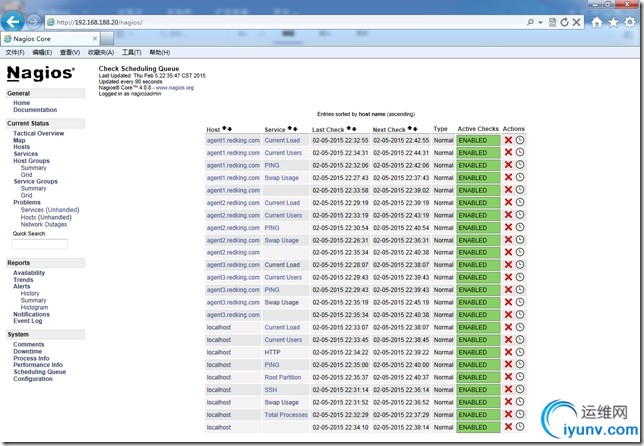Click the browser address bar URL
Image resolution: width=644 pixels, height=446 pixels.
99,22
